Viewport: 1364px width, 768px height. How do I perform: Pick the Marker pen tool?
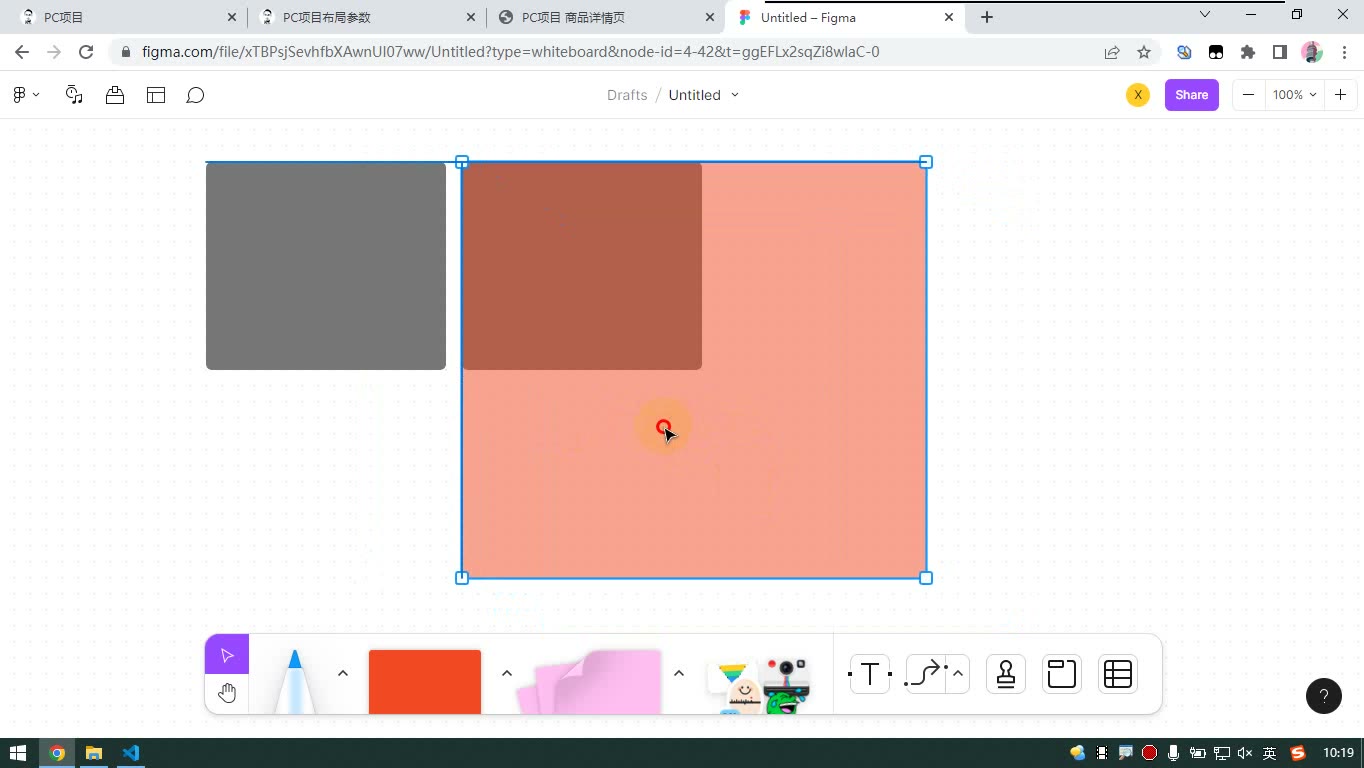[x=294, y=682]
